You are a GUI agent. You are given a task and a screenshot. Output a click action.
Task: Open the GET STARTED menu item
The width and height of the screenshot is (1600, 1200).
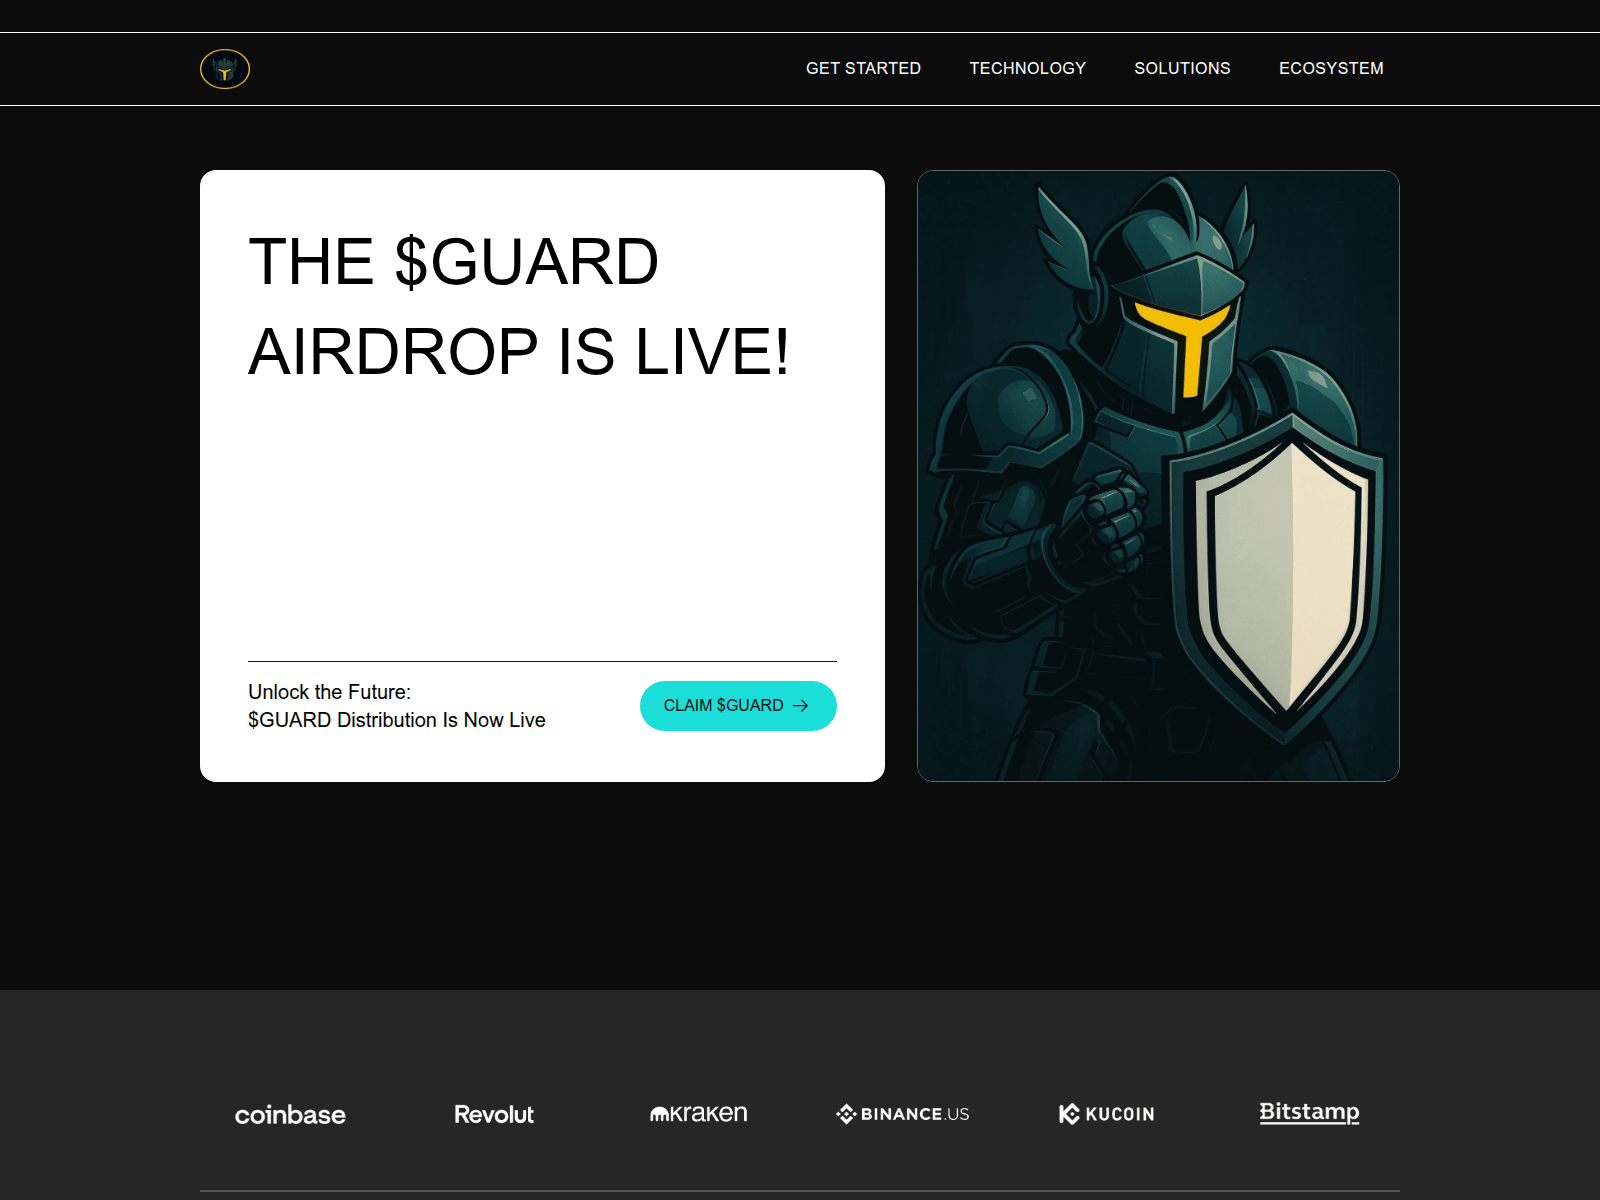tap(863, 68)
